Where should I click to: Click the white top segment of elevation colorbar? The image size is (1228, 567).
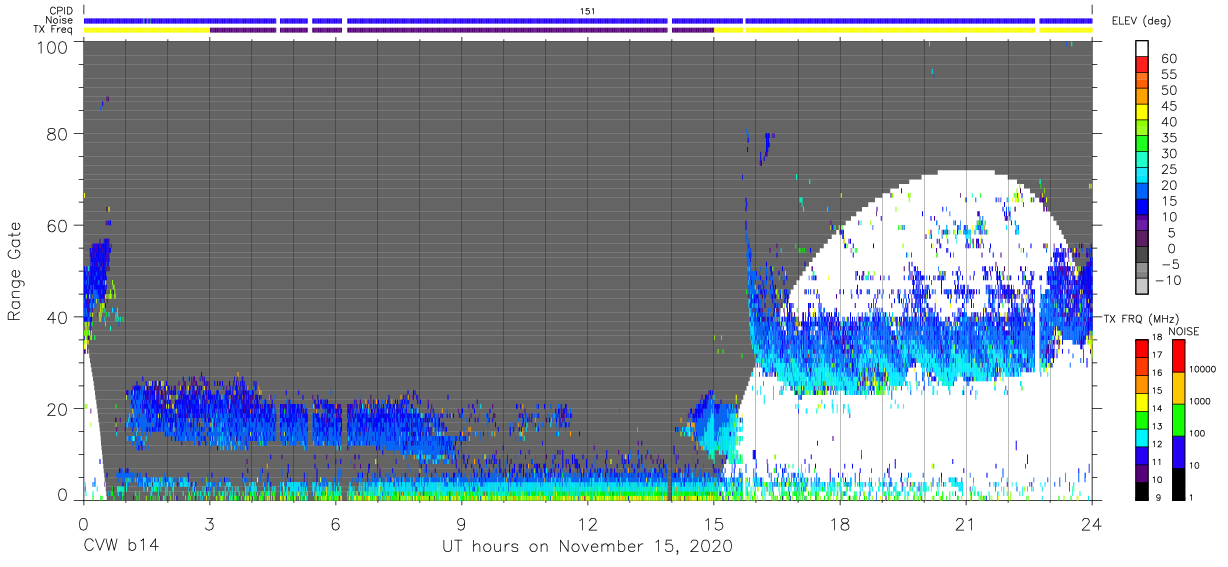tap(1144, 49)
